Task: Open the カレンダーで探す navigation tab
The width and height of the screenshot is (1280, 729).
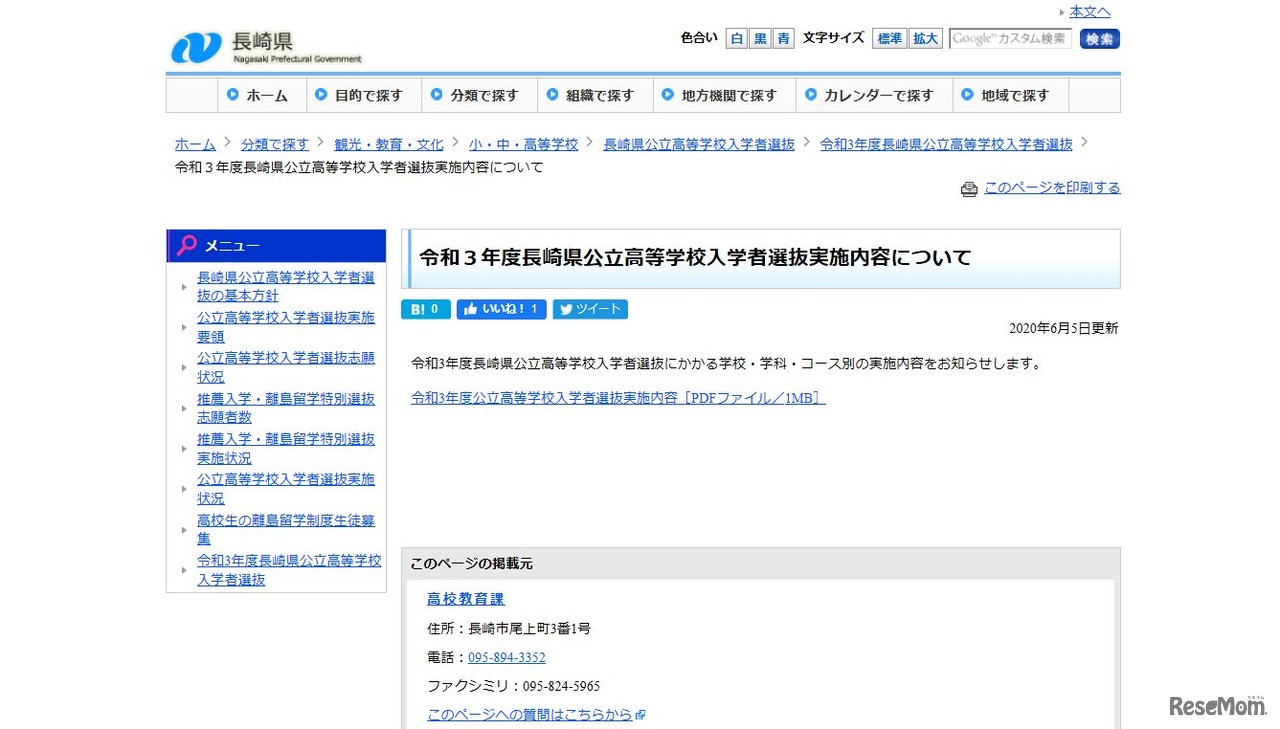Action: pyautogui.click(x=873, y=94)
